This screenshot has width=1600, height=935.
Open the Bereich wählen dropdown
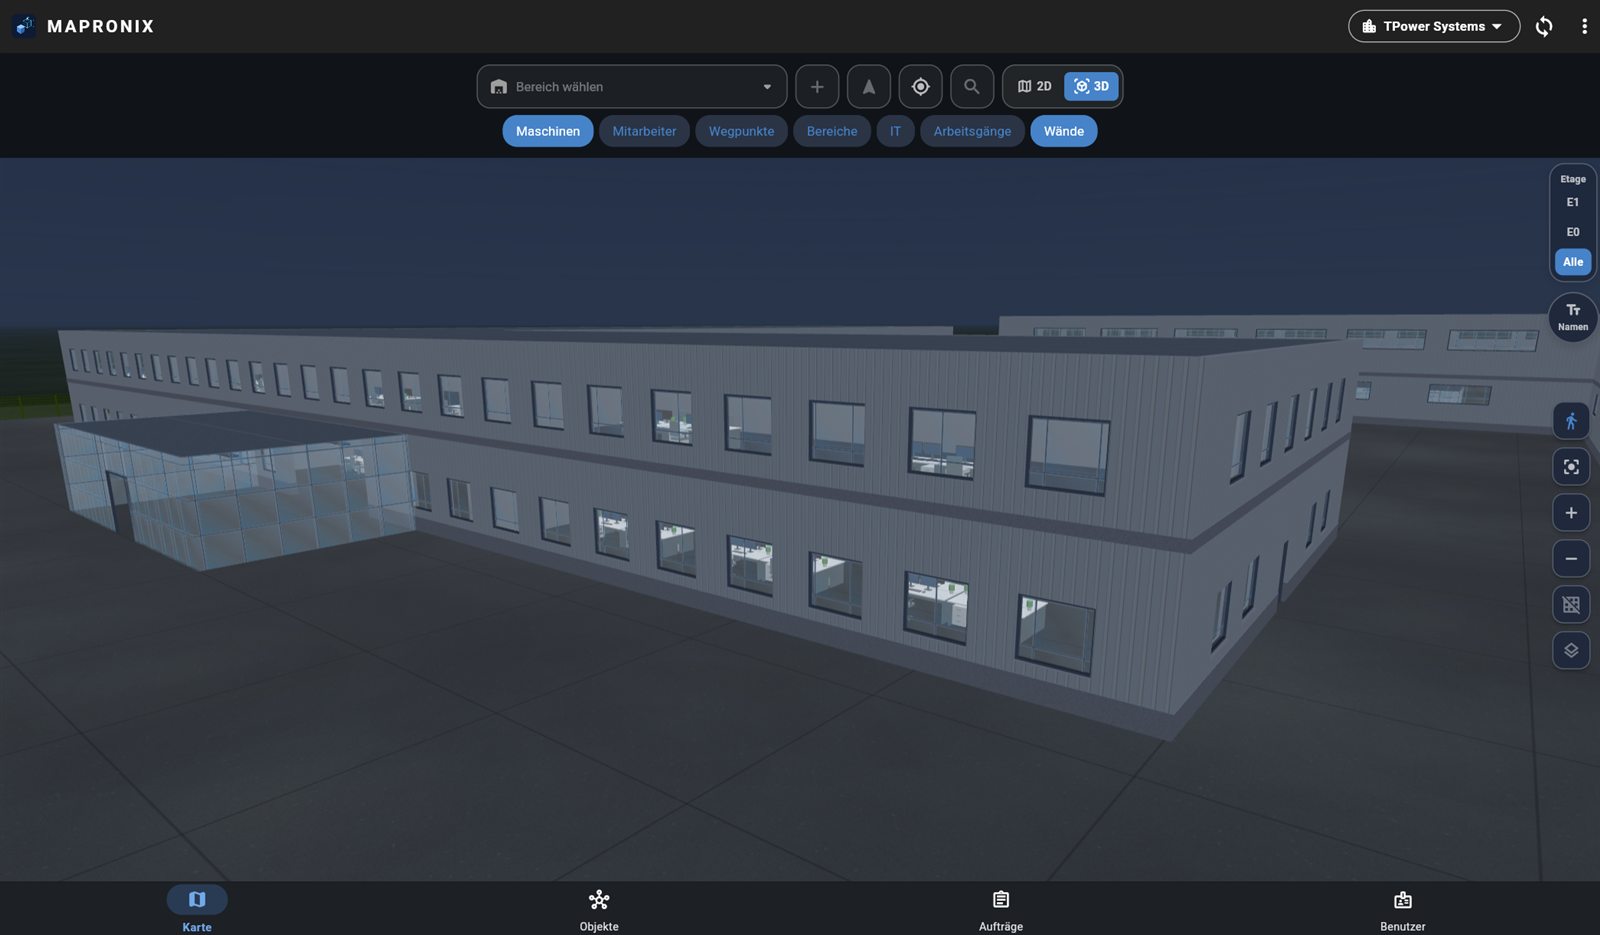pos(632,87)
